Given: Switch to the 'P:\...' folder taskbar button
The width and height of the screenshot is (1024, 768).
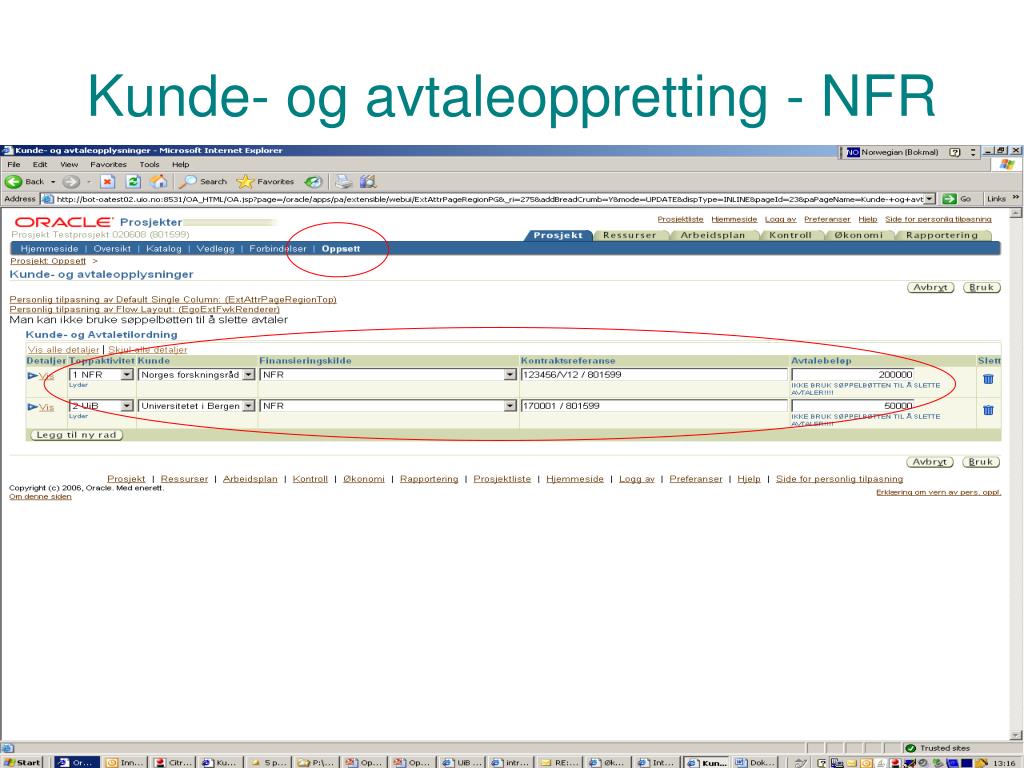Looking at the screenshot, I should tap(316, 762).
